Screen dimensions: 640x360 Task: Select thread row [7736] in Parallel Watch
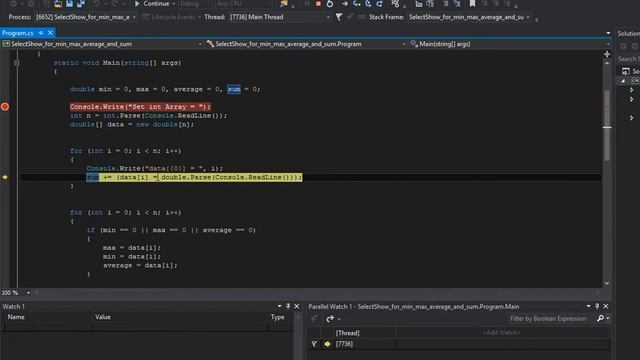coord(459,344)
